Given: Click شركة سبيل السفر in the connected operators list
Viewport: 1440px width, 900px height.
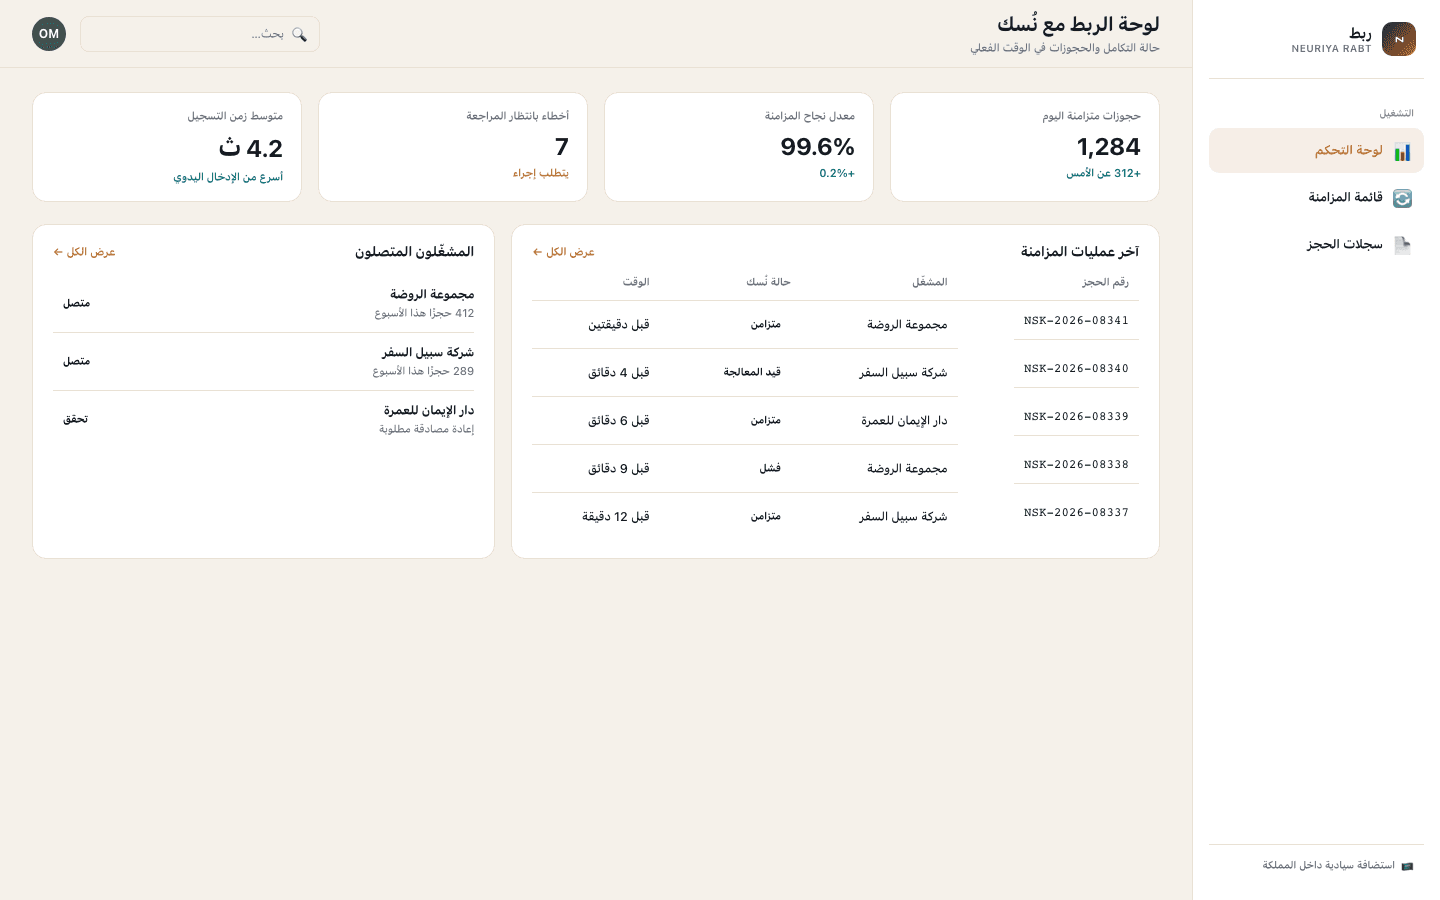Looking at the screenshot, I should tap(428, 352).
